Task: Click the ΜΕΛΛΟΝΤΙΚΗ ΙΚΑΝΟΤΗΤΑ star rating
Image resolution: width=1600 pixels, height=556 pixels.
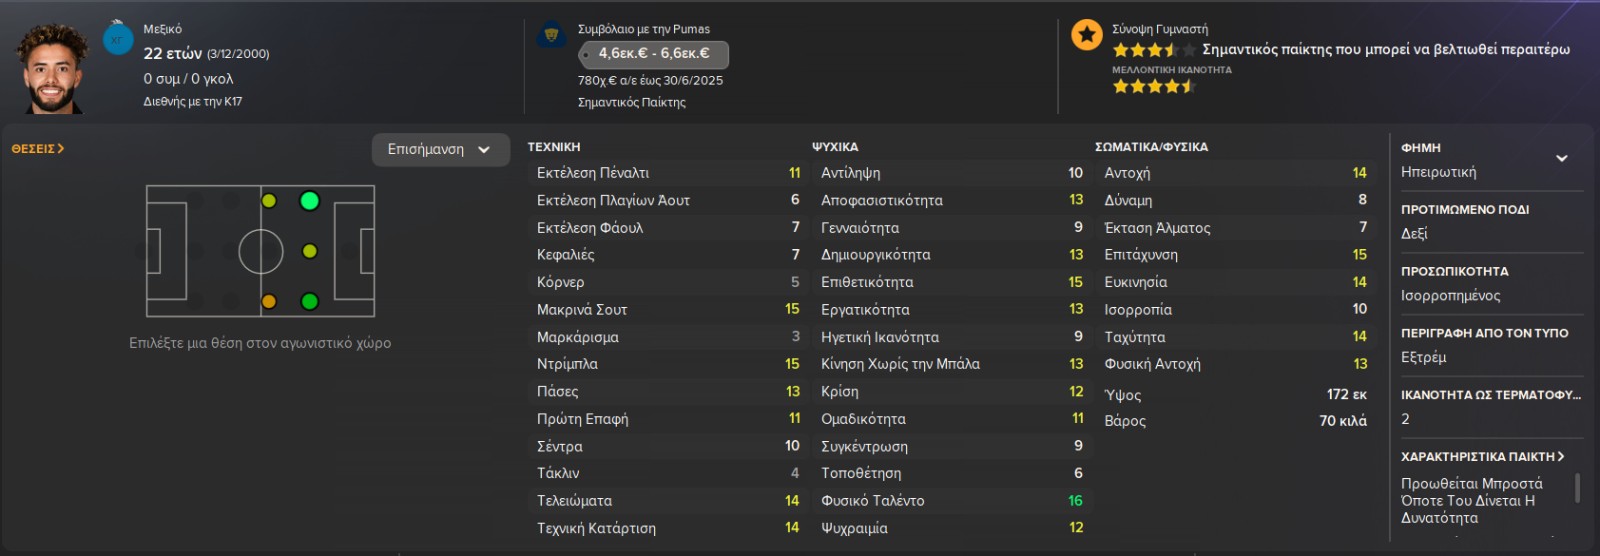Action: click(x=1154, y=87)
